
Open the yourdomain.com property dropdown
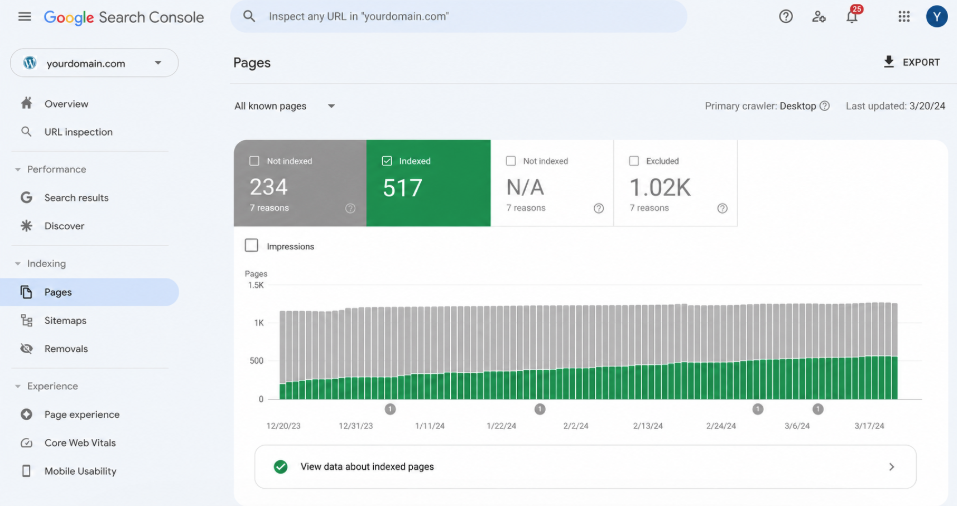94,63
